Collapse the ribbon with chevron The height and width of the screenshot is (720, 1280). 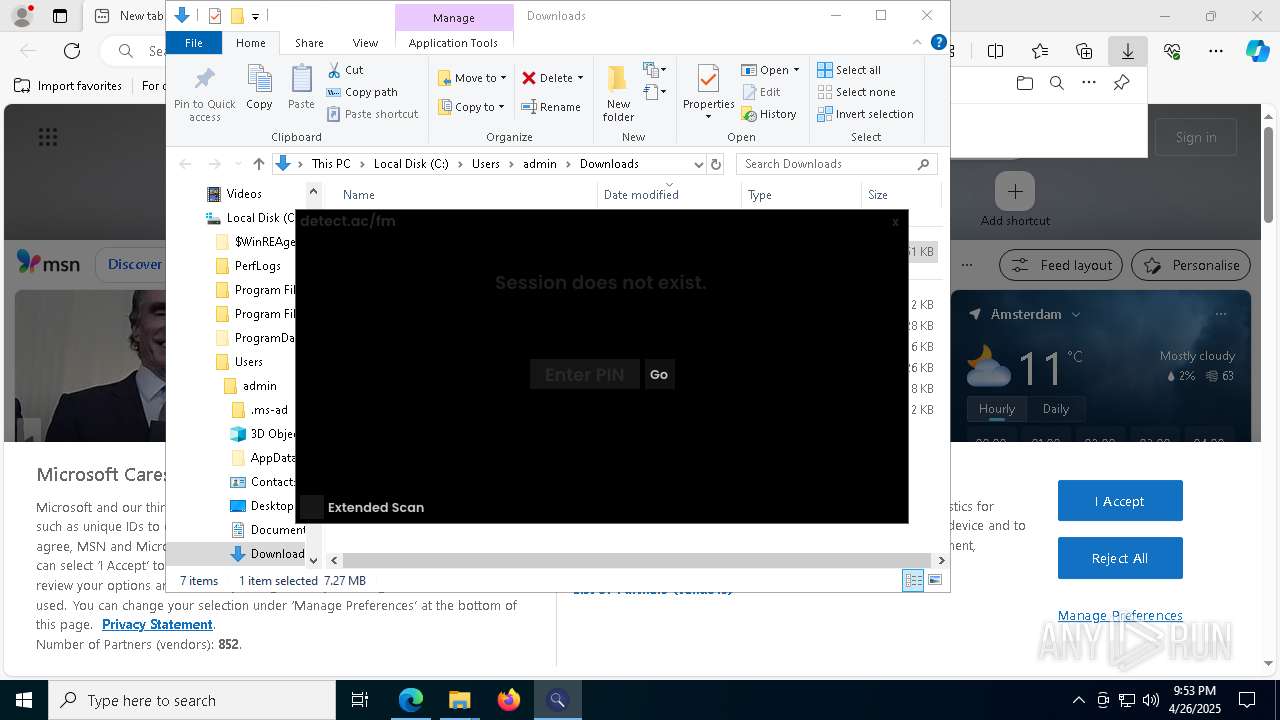click(917, 42)
